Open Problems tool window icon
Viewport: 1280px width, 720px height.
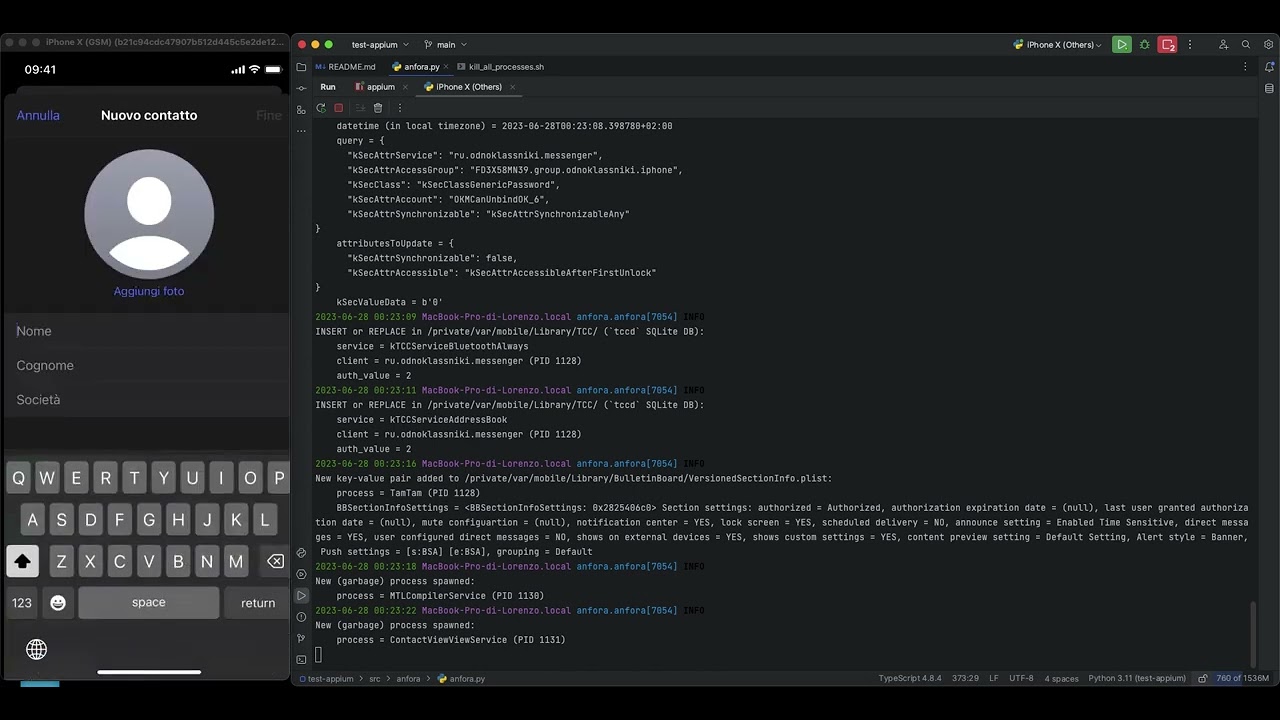click(x=301, y=616)
